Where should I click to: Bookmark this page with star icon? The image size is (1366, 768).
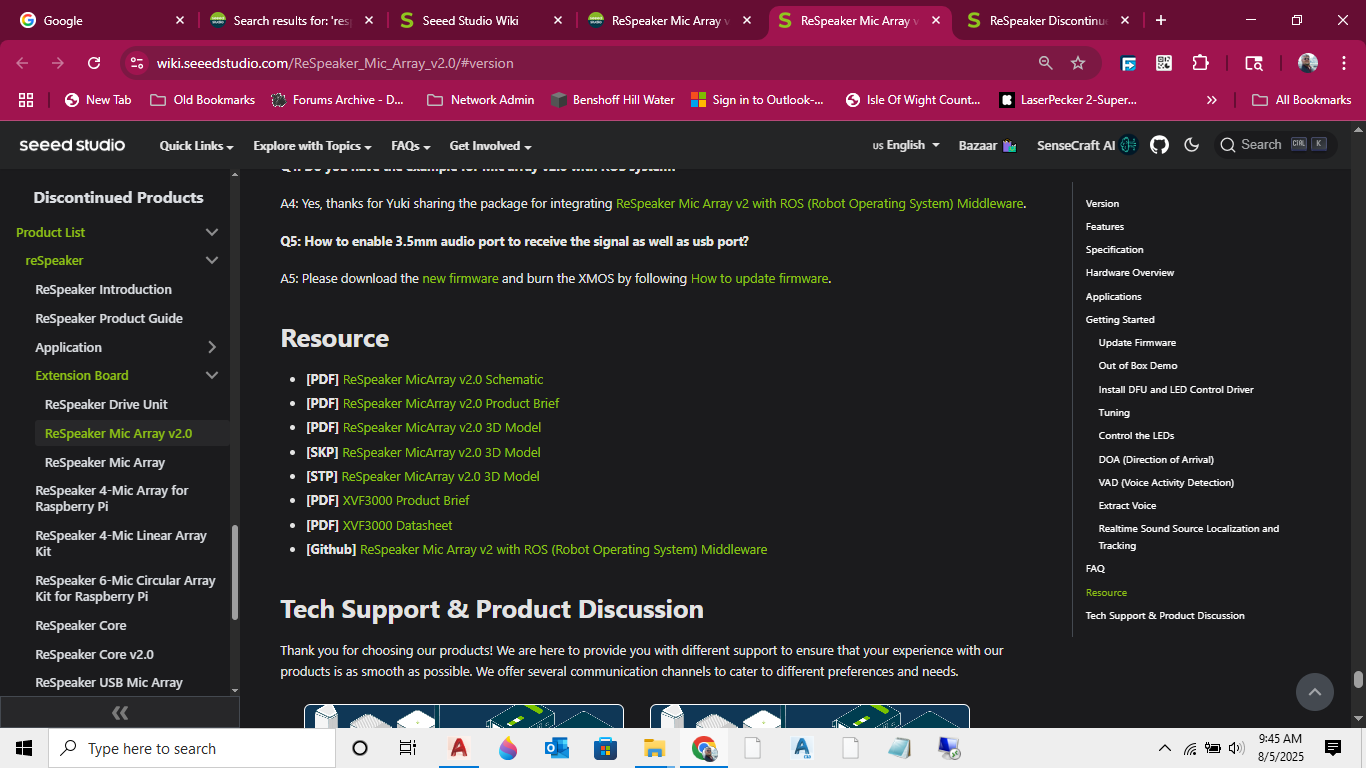[1078, 63]
